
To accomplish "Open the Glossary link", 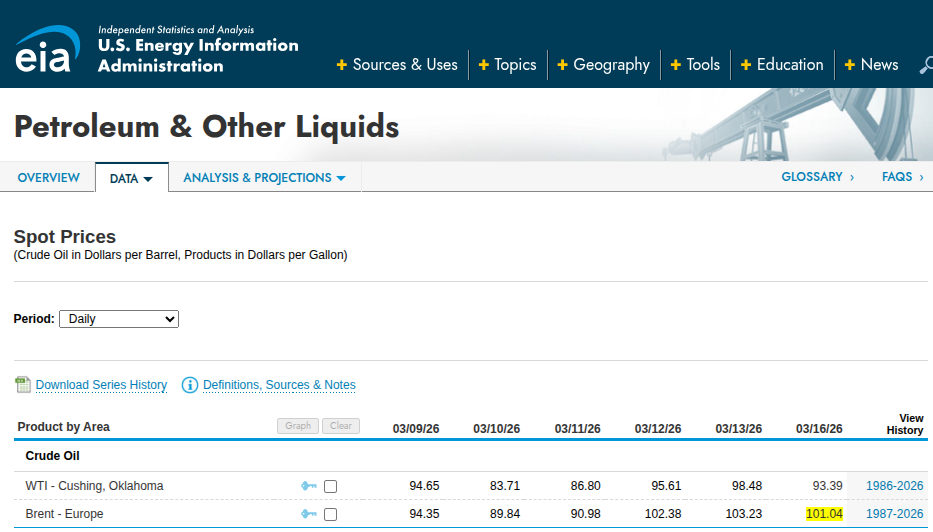I will click(x=818, y=177).
